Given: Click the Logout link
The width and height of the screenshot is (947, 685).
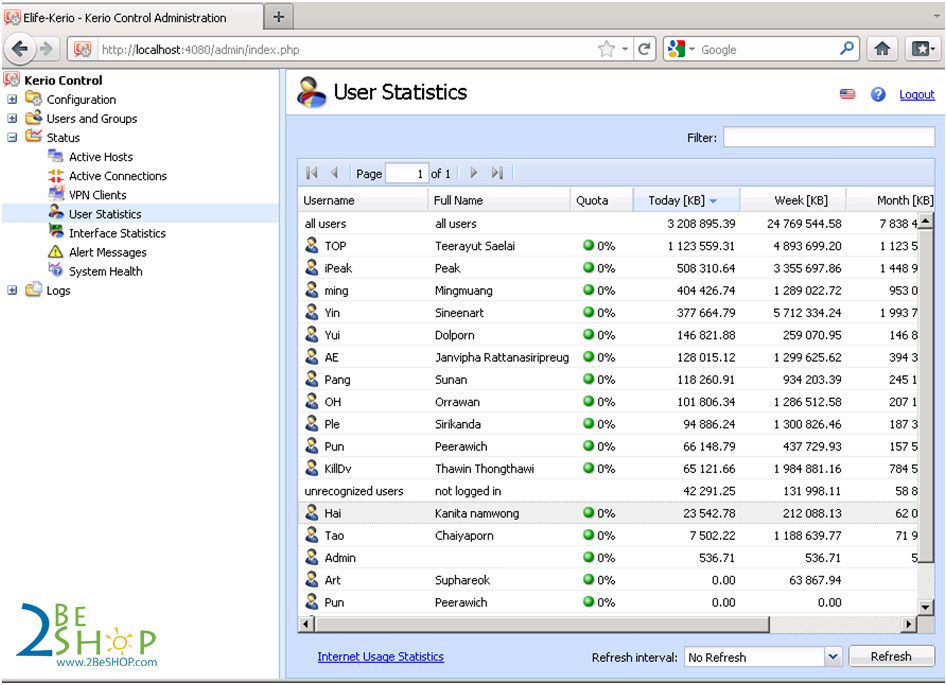Looking at the screenshot, I should (x=917, y=94).
